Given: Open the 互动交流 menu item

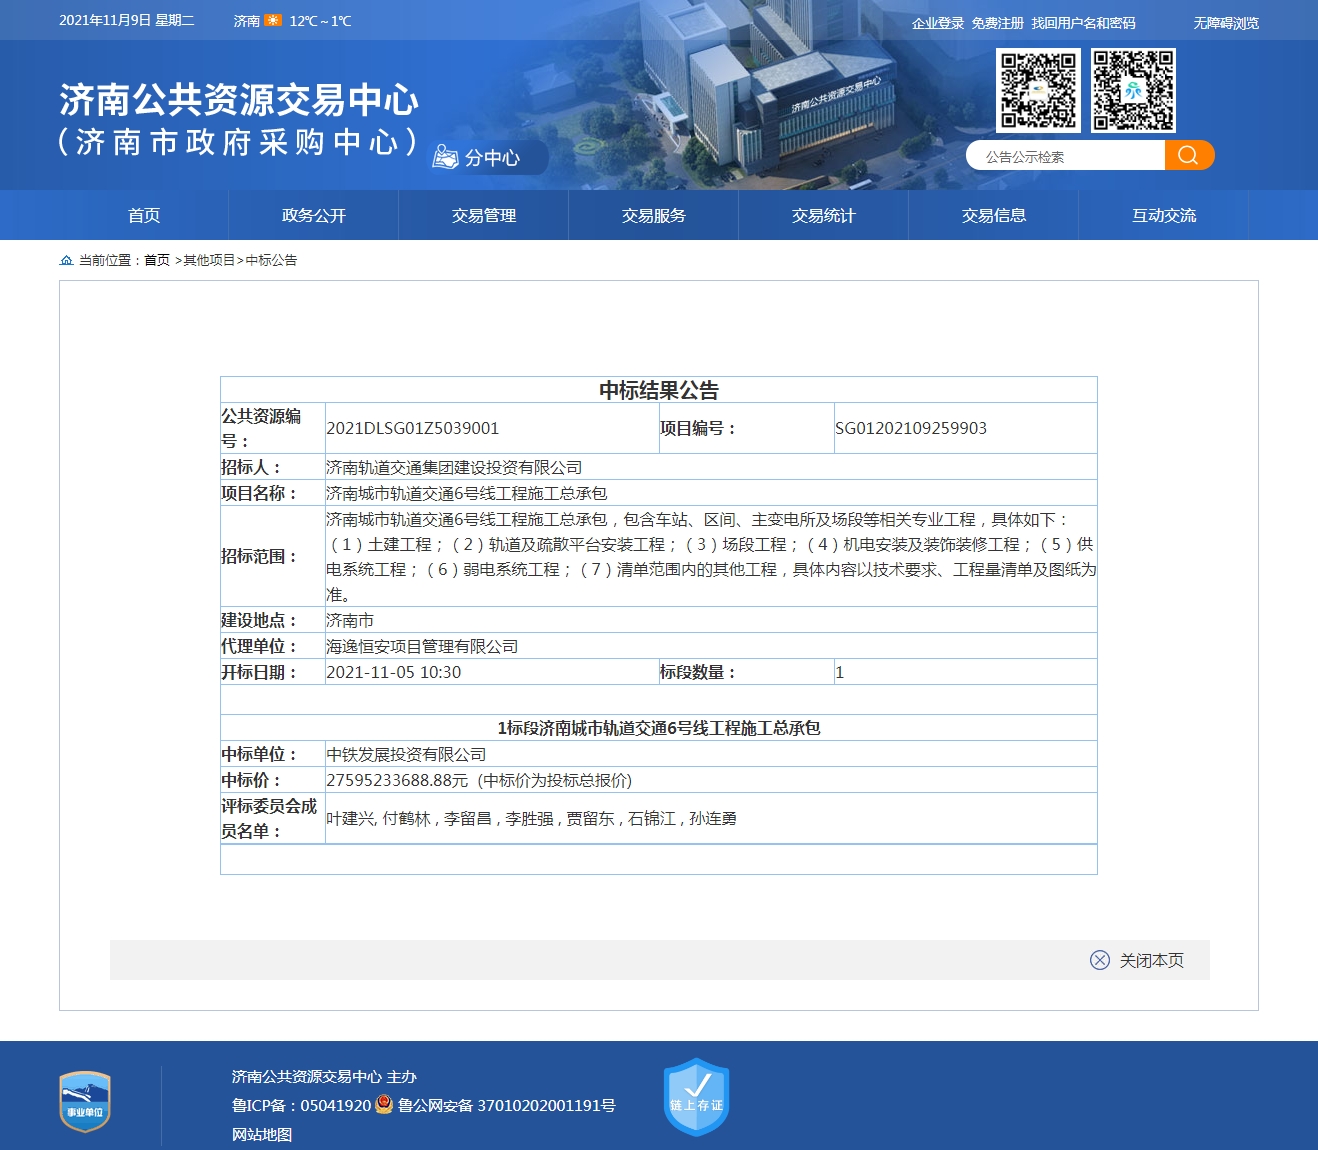Looking at the screenshot, I should point(1164,215).
